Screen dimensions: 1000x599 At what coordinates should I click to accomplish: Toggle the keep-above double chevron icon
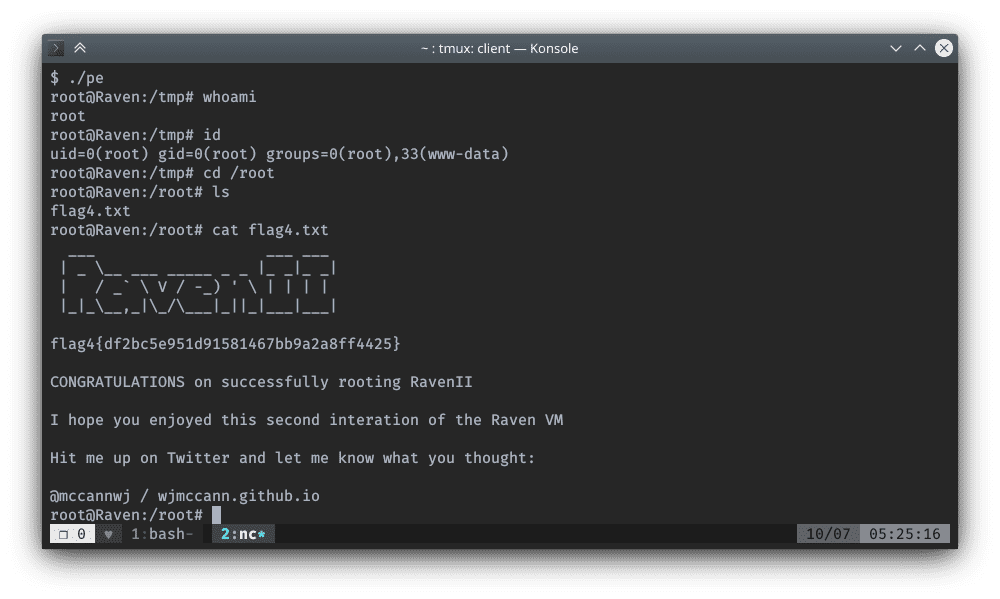tap(80, 48)
